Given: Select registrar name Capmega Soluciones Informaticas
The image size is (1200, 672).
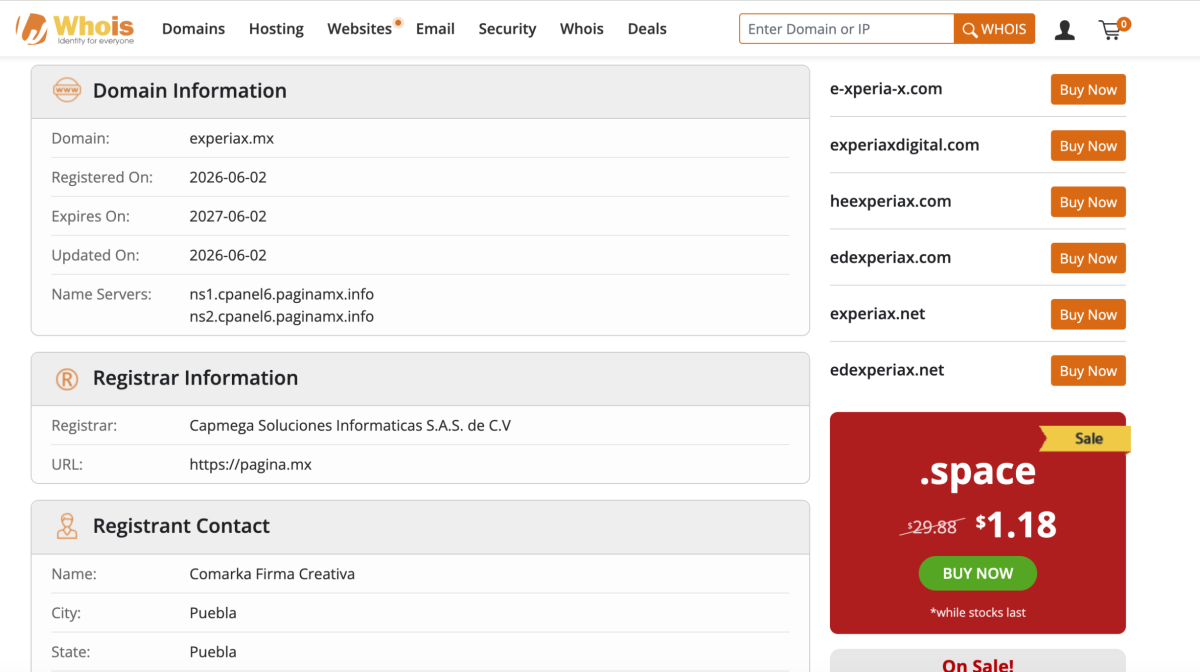Looking at the screenshot, I should [350, 426].
